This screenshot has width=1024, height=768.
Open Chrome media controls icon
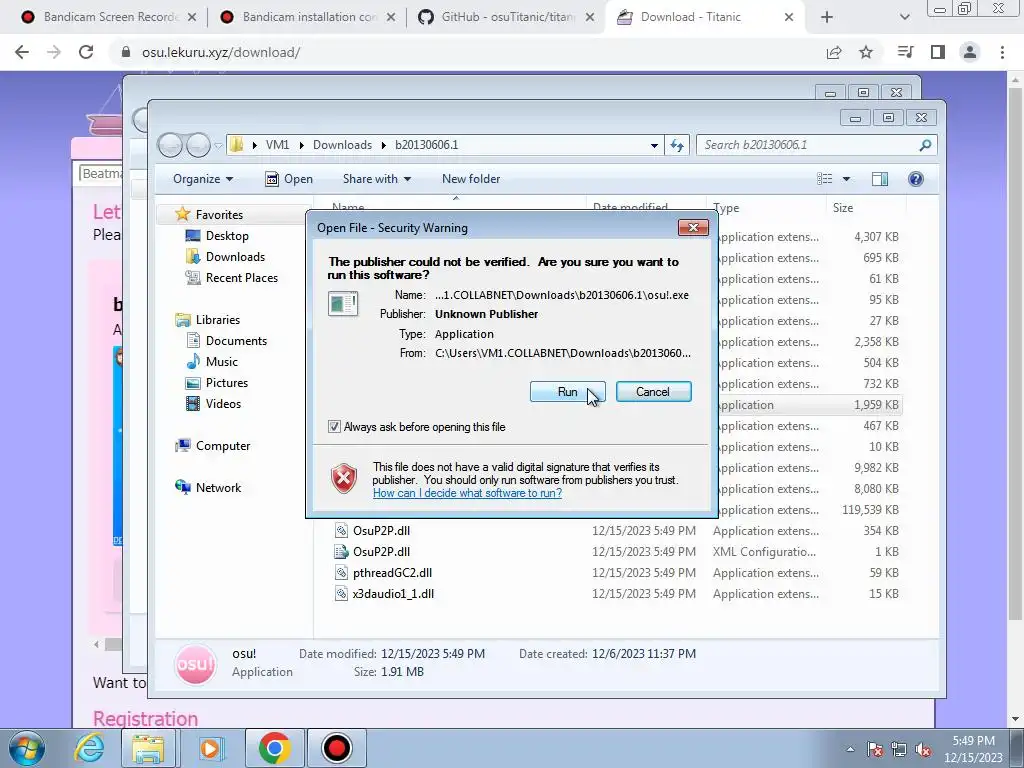(905, 52)
